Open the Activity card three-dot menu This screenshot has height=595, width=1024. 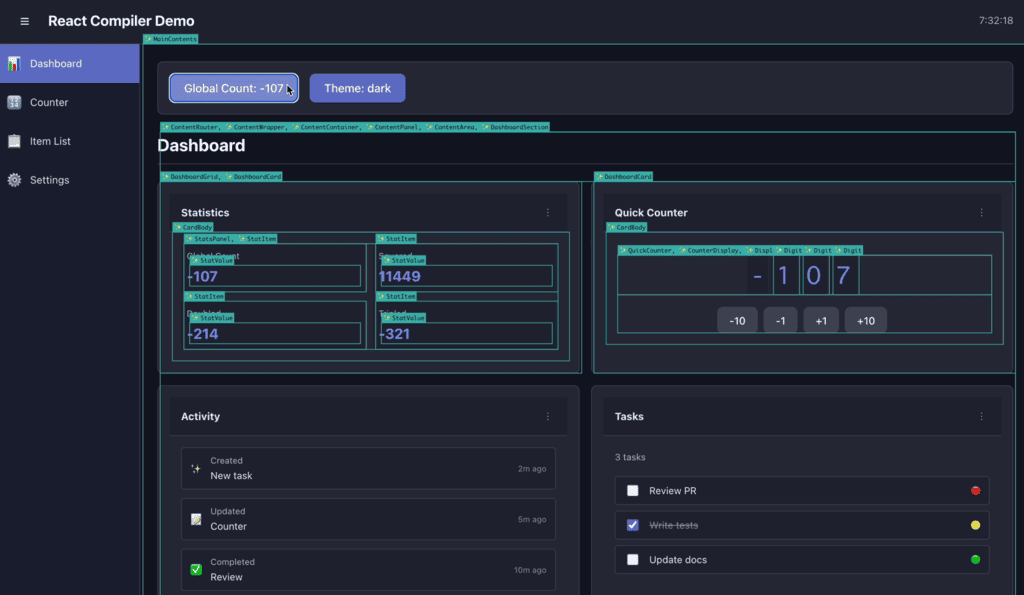pyautogui.click(x=548, y=417)
